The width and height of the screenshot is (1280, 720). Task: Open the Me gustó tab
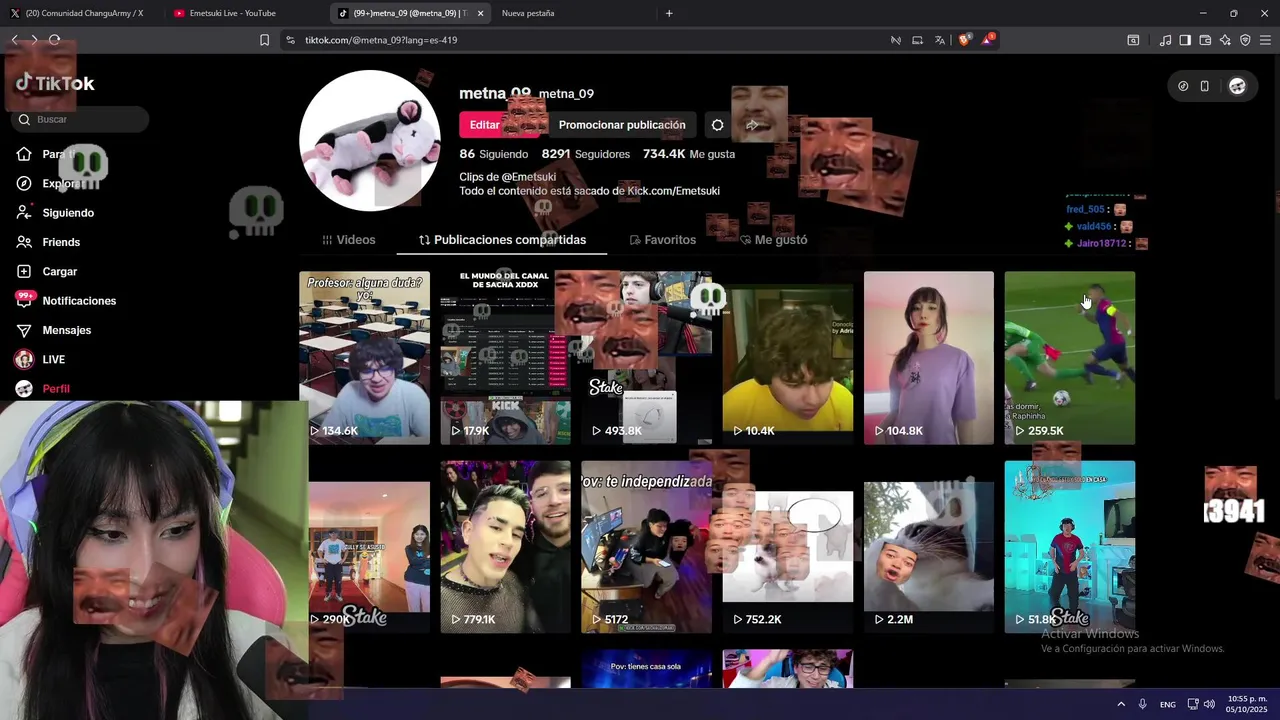coord(773,240)
